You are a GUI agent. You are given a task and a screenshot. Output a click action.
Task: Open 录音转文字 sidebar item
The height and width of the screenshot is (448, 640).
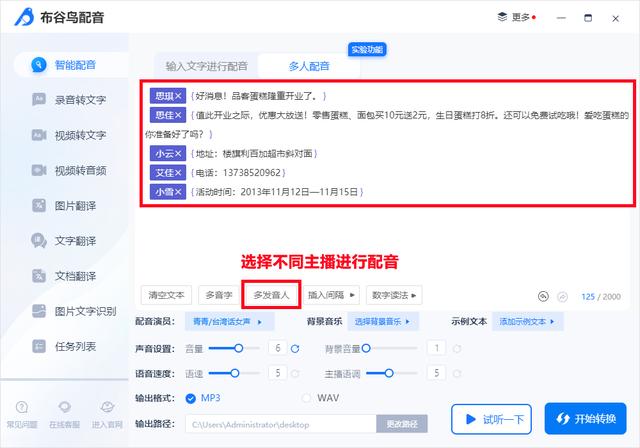pos(69,100)
